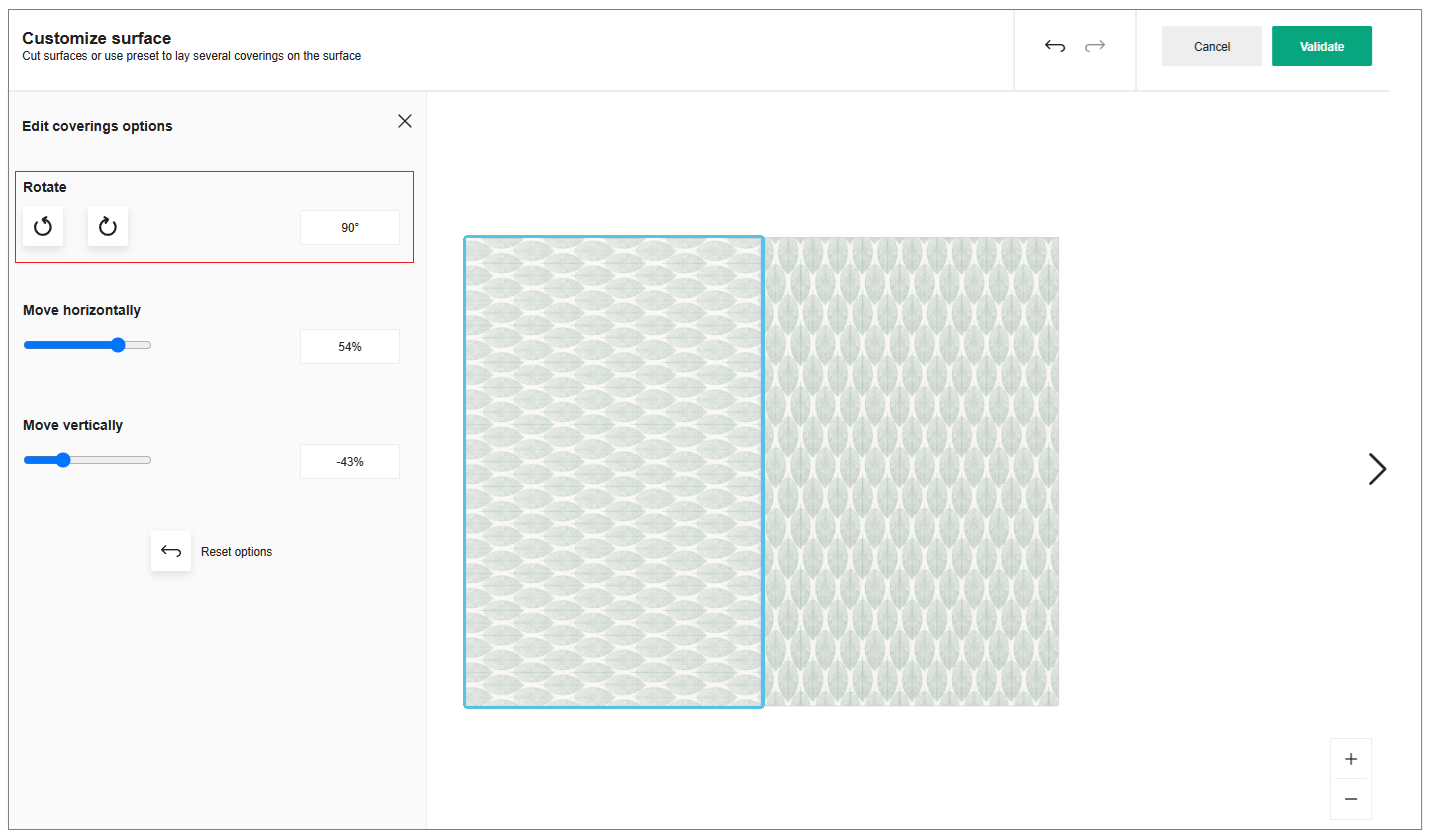
Task: Click the redo arrow in the top bar
Action: pos(1095,45)
